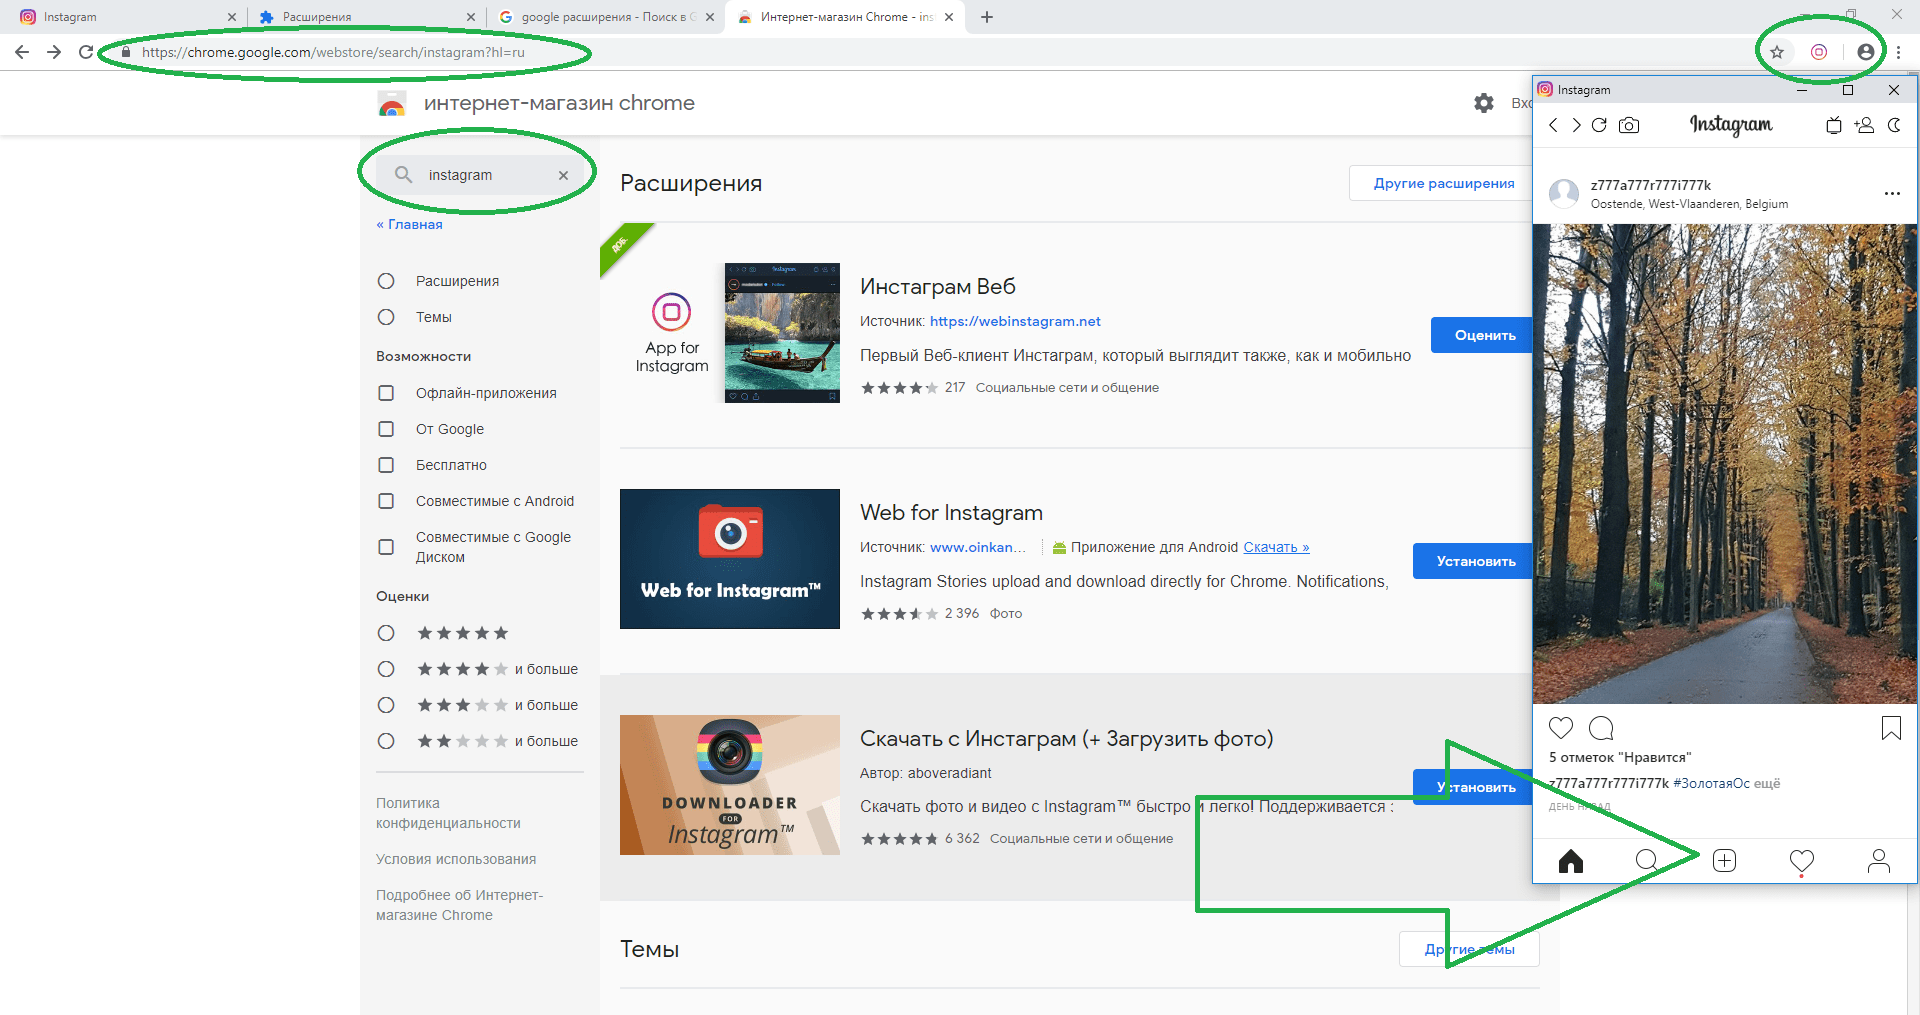Reload the Chrome Web Store page
This screenshot has height=1015, width=1920.
[x=86, y=52]
